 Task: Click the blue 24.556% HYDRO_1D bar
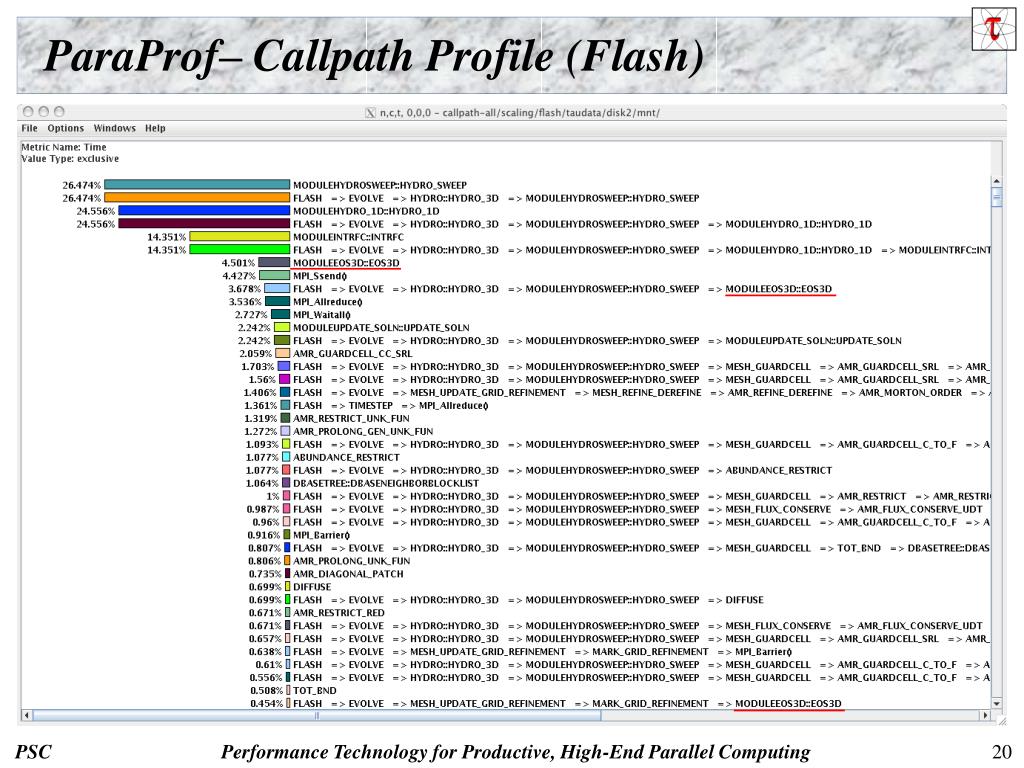(204, 211)
